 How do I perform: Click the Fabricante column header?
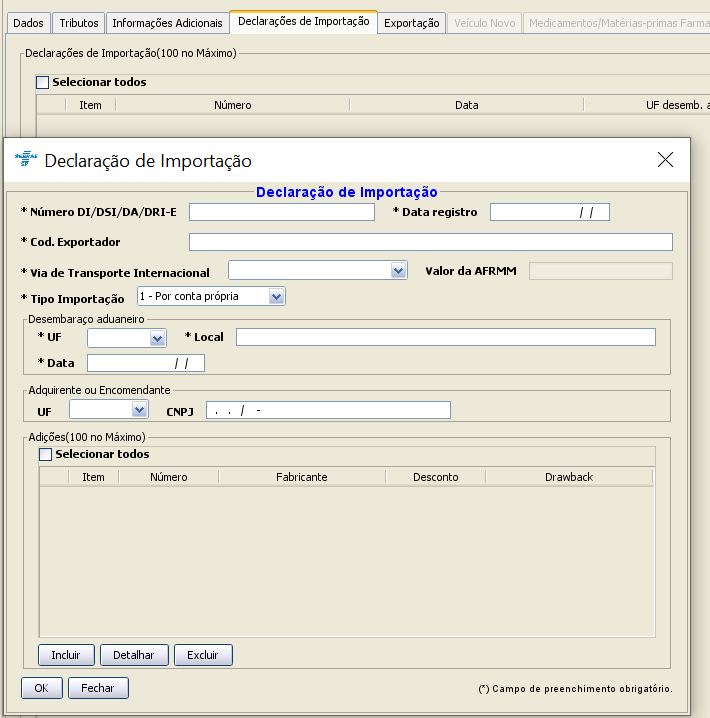tap(301, 477)
